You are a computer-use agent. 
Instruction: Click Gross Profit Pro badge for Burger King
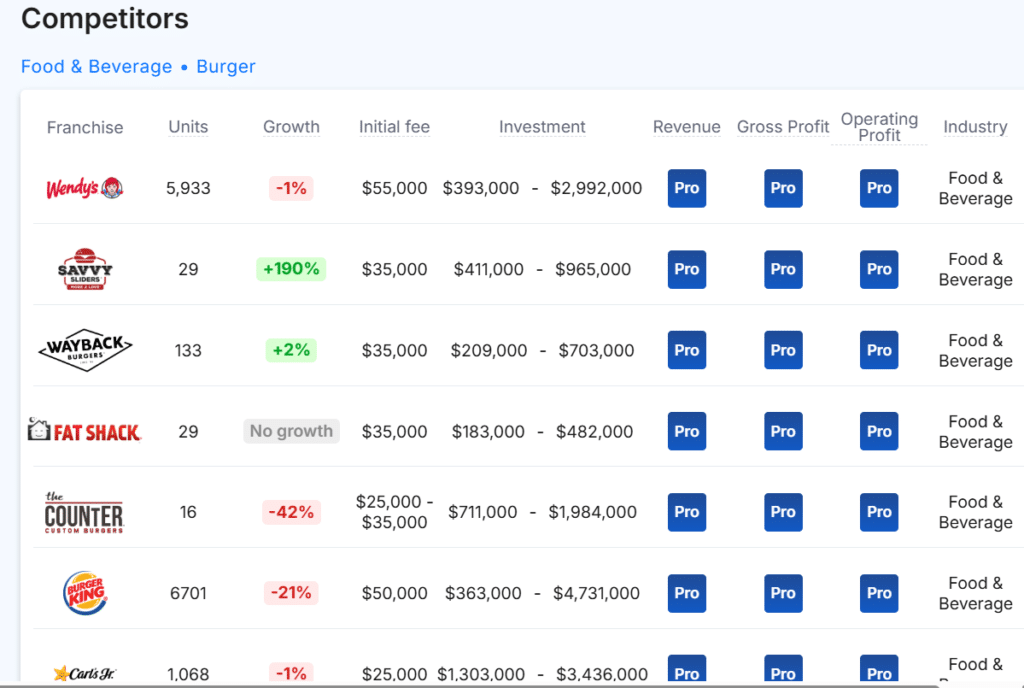783,593
